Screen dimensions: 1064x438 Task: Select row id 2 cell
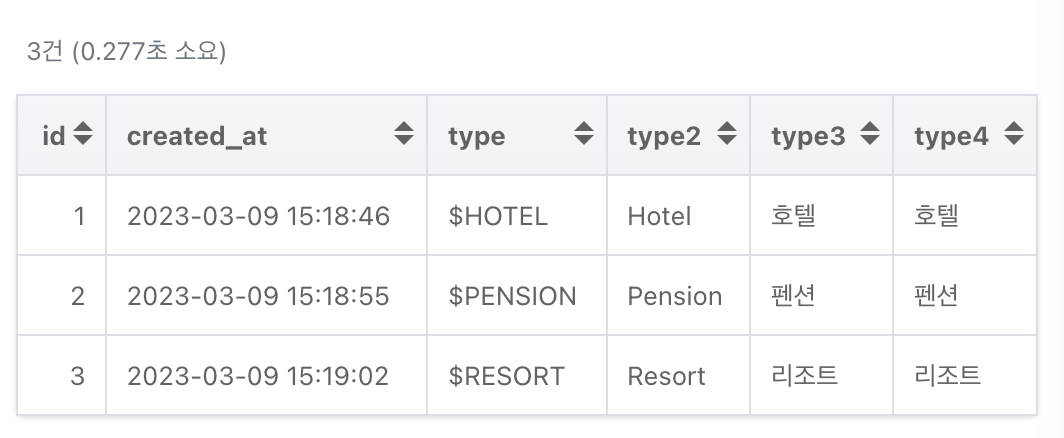(78, 296)
